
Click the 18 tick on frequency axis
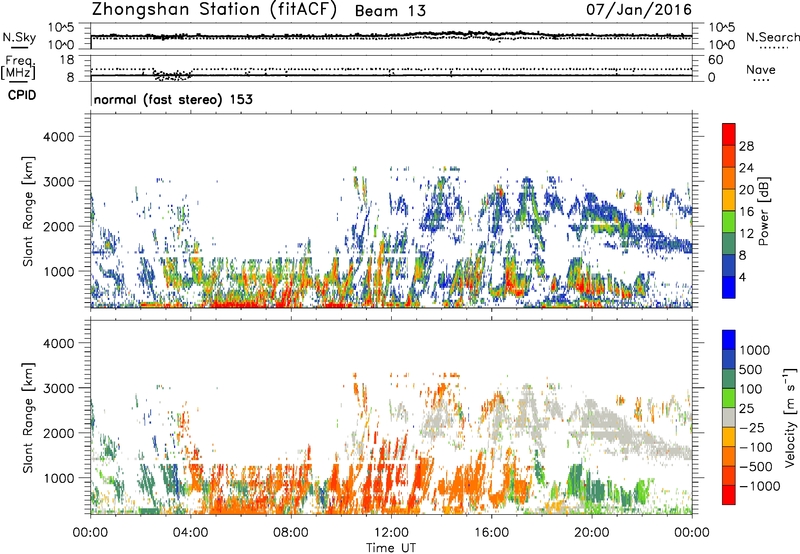point(66,60)
